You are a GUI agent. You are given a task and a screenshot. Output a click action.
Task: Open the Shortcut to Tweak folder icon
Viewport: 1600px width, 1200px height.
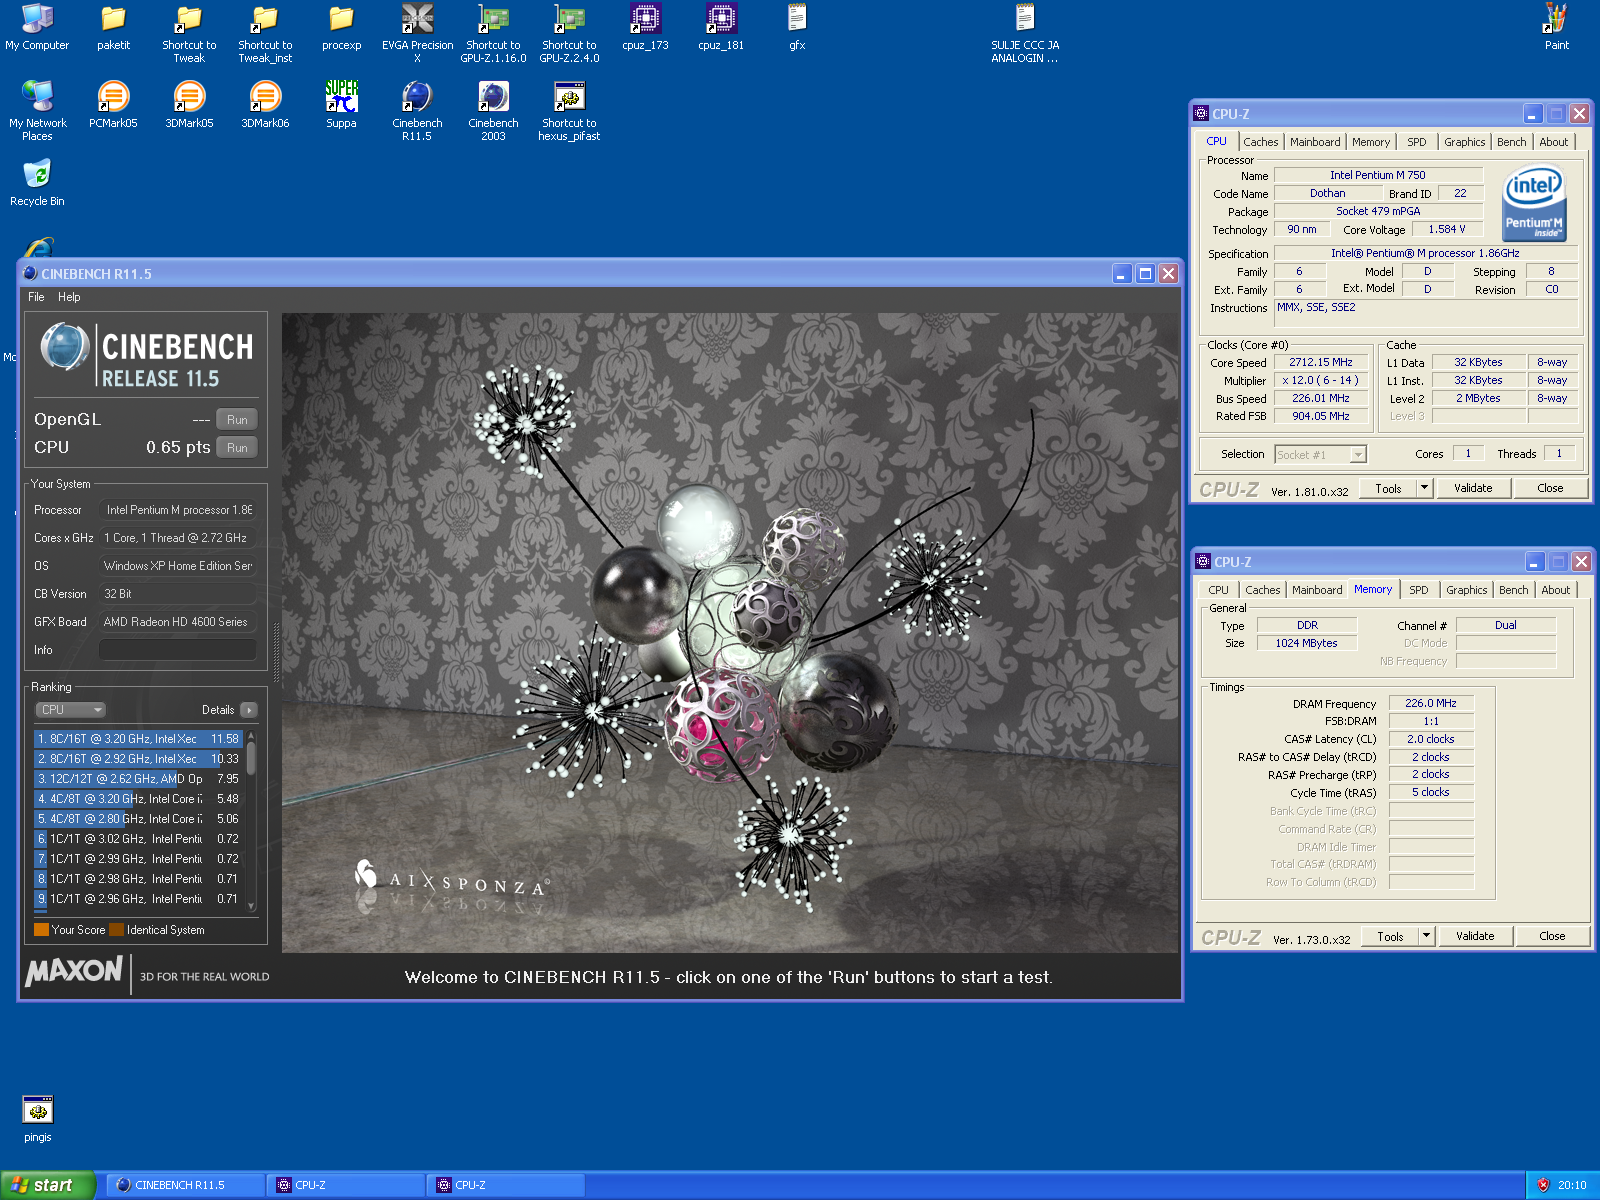click(x=189, y=33)
